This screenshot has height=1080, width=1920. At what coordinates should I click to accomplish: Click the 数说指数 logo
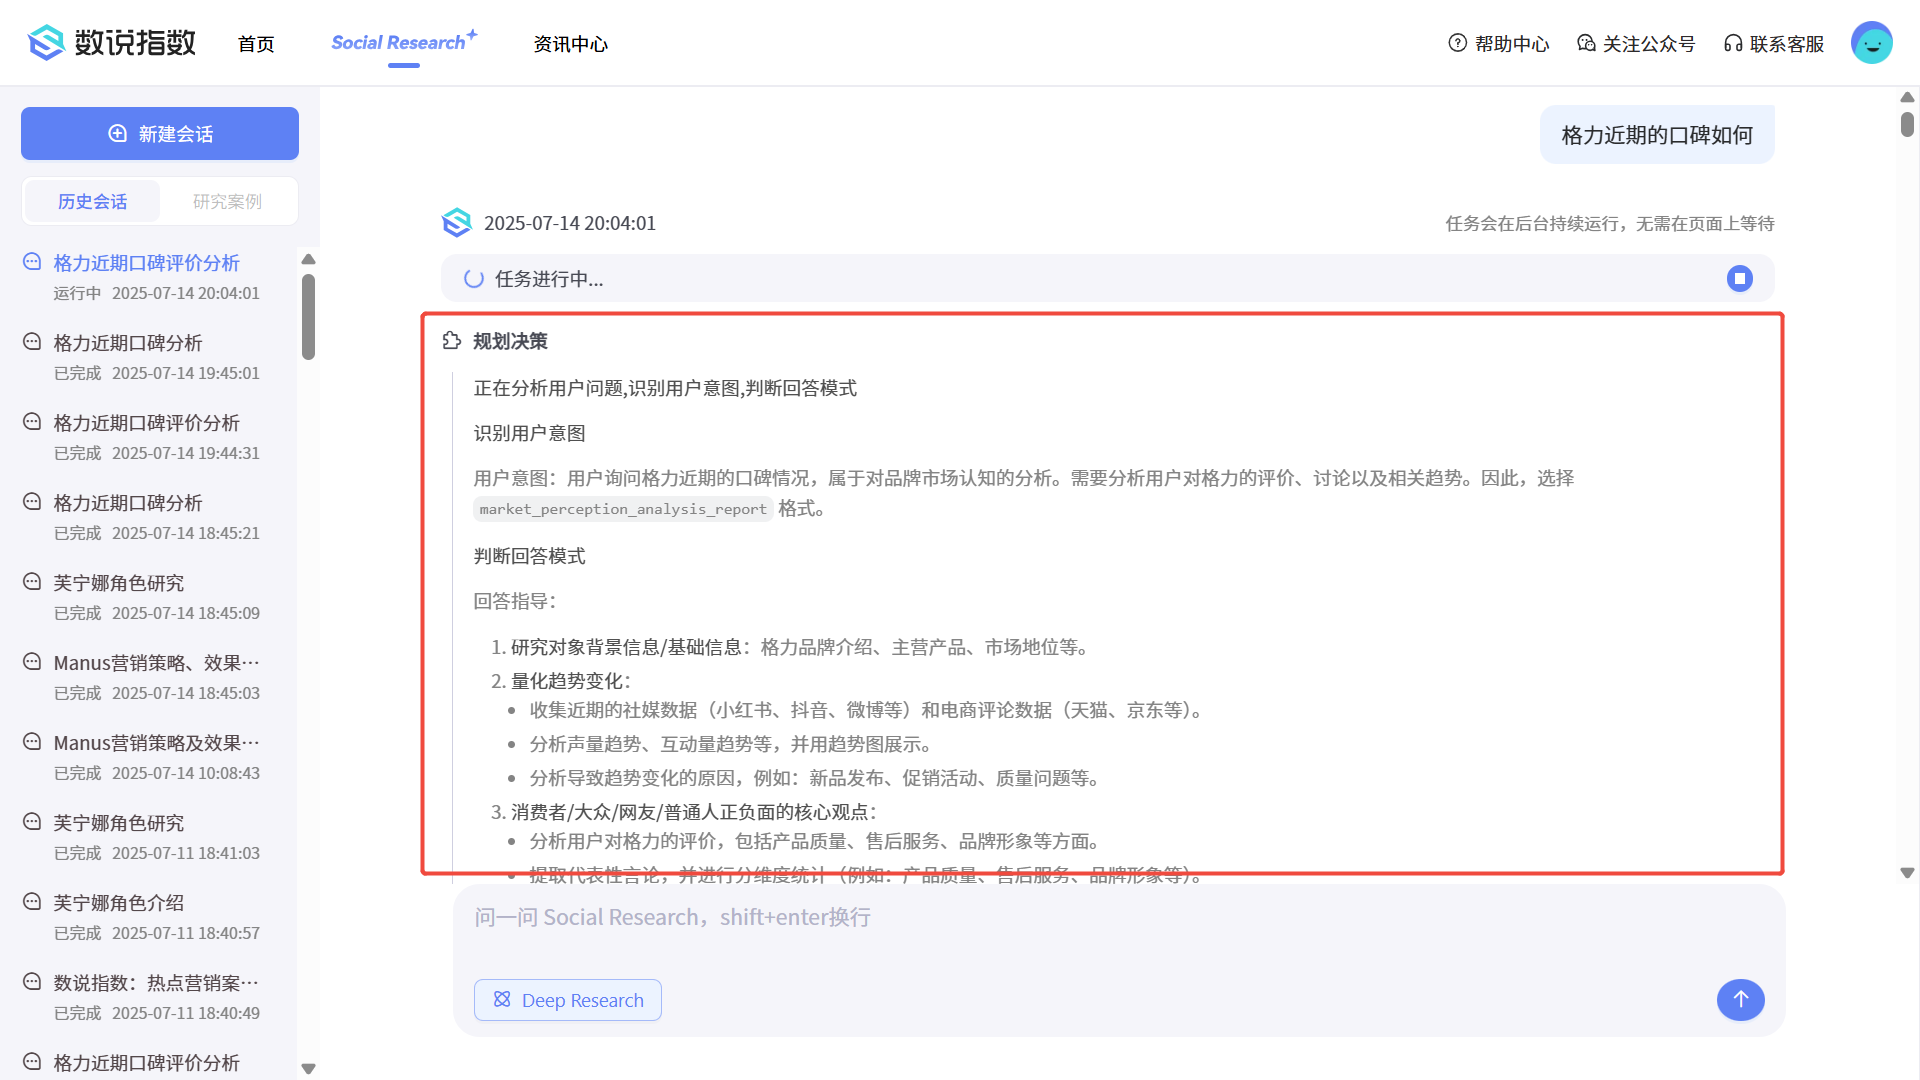112,43
